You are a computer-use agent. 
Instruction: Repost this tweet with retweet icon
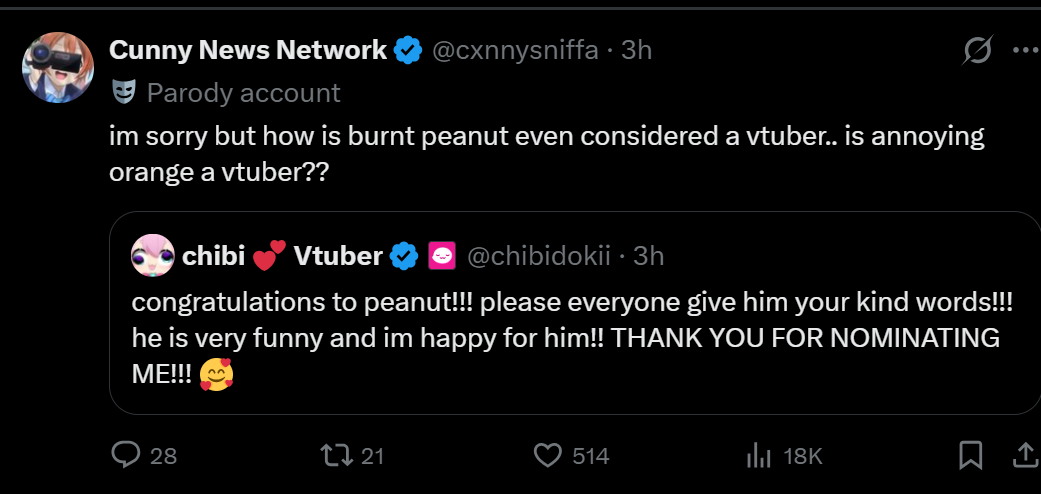tap(334, 456)
